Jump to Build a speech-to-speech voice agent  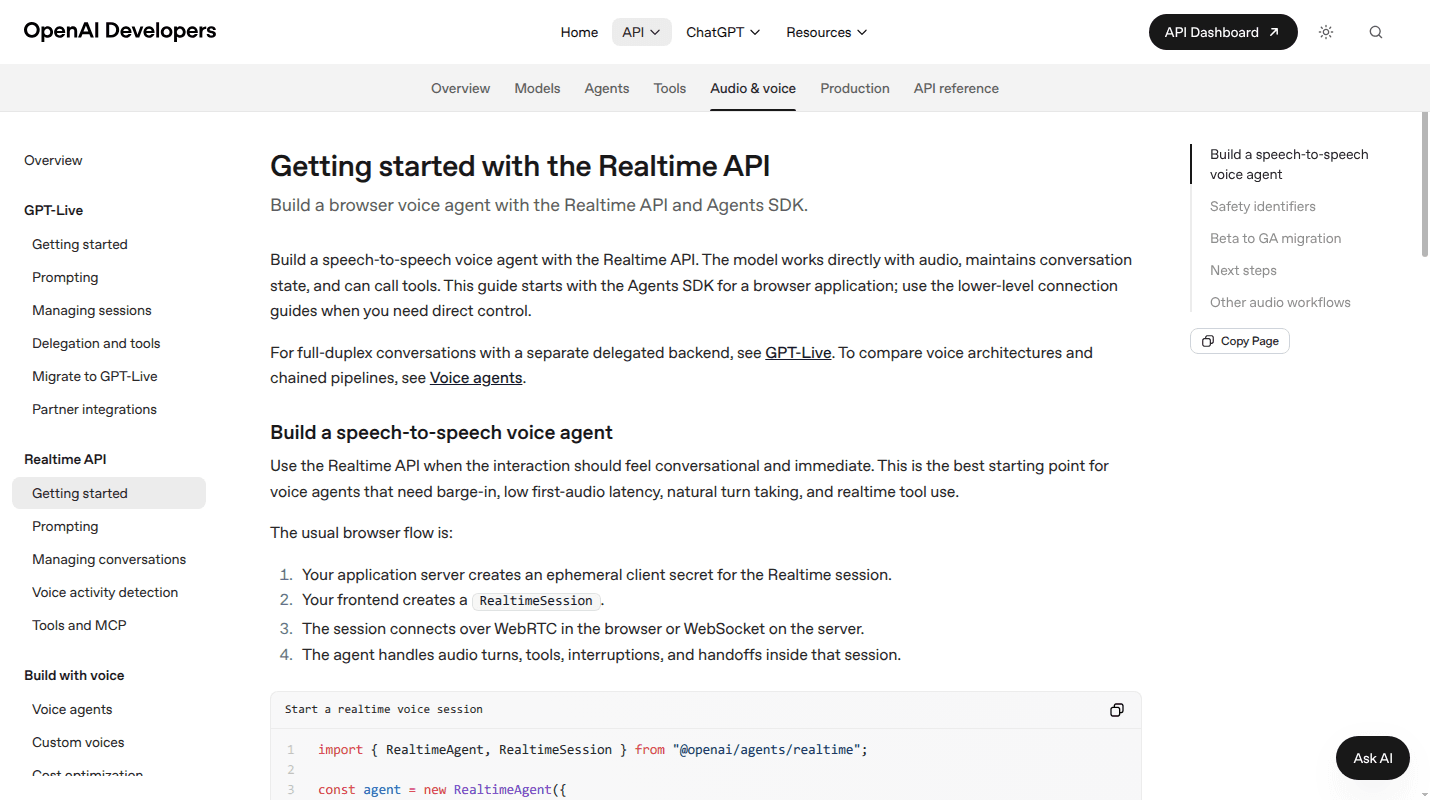click(x=1289, y=164)
